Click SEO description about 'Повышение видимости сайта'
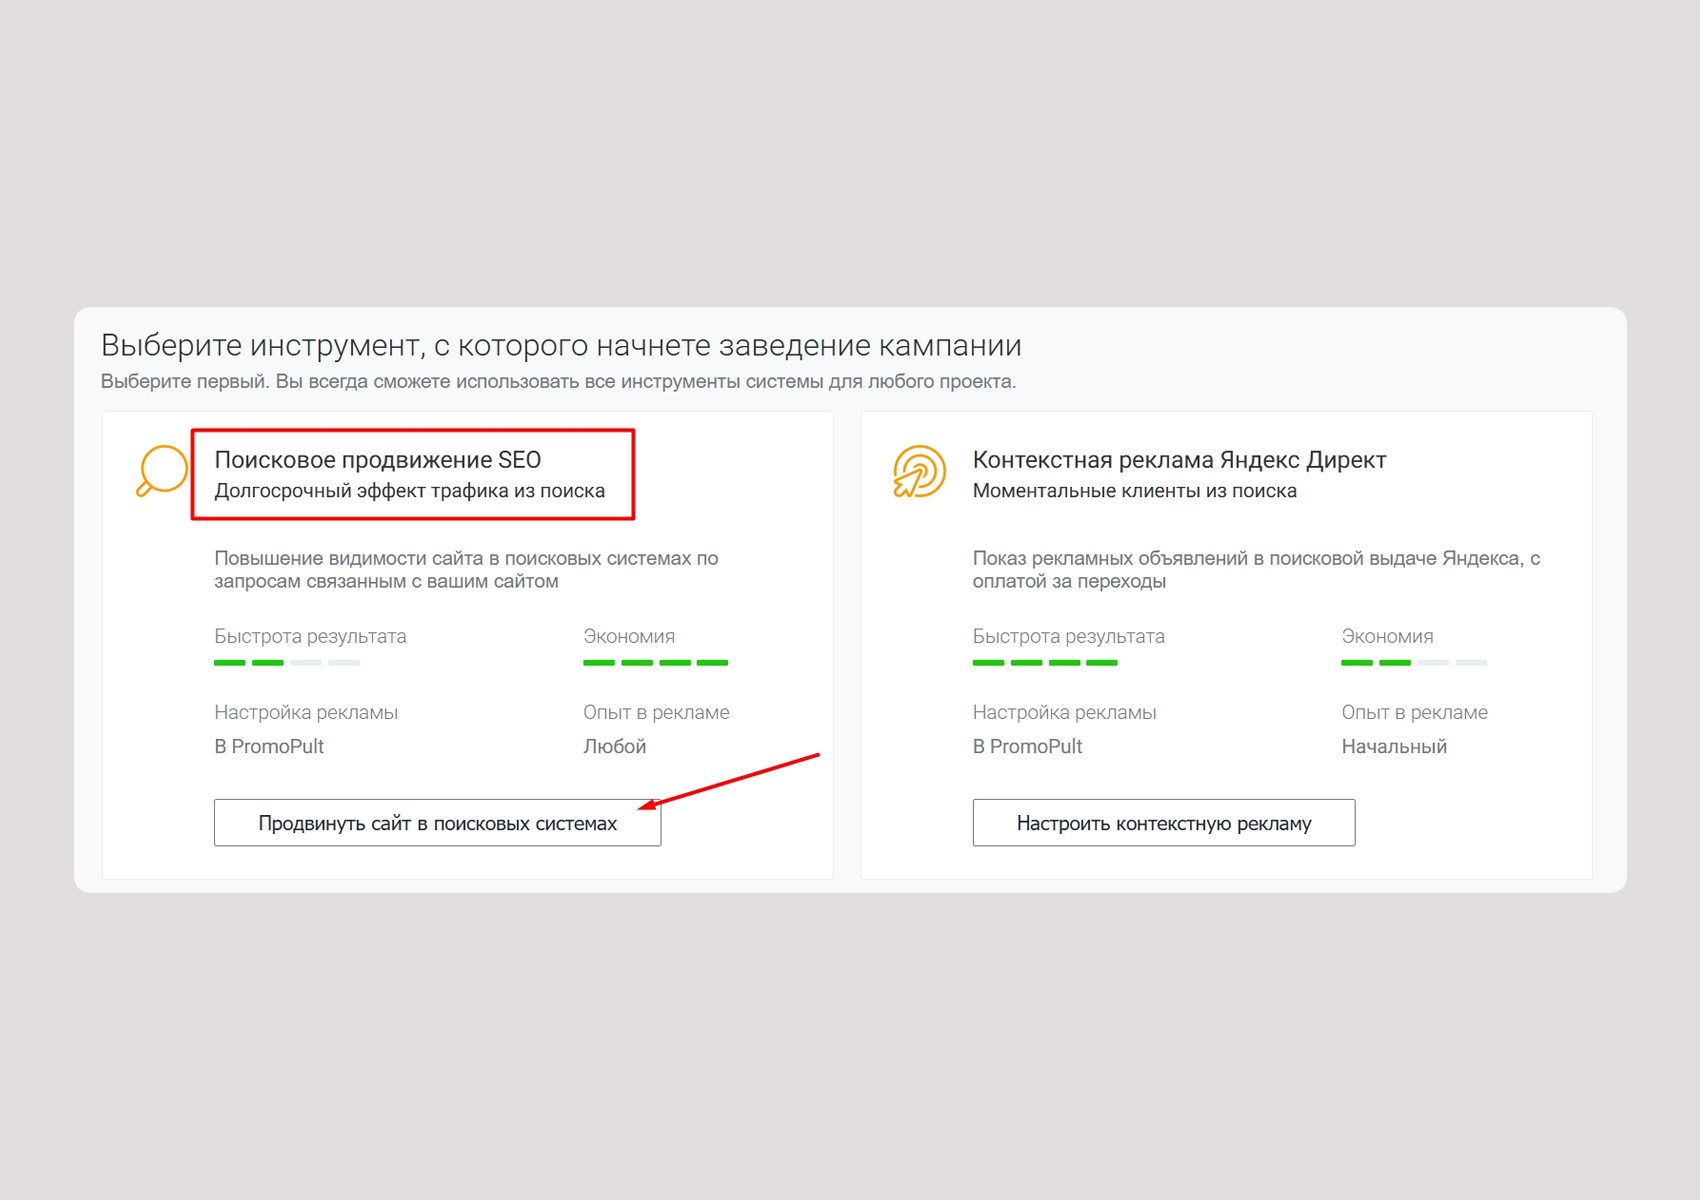This screenshot has width=1700, height=1200. coord(466,570)
